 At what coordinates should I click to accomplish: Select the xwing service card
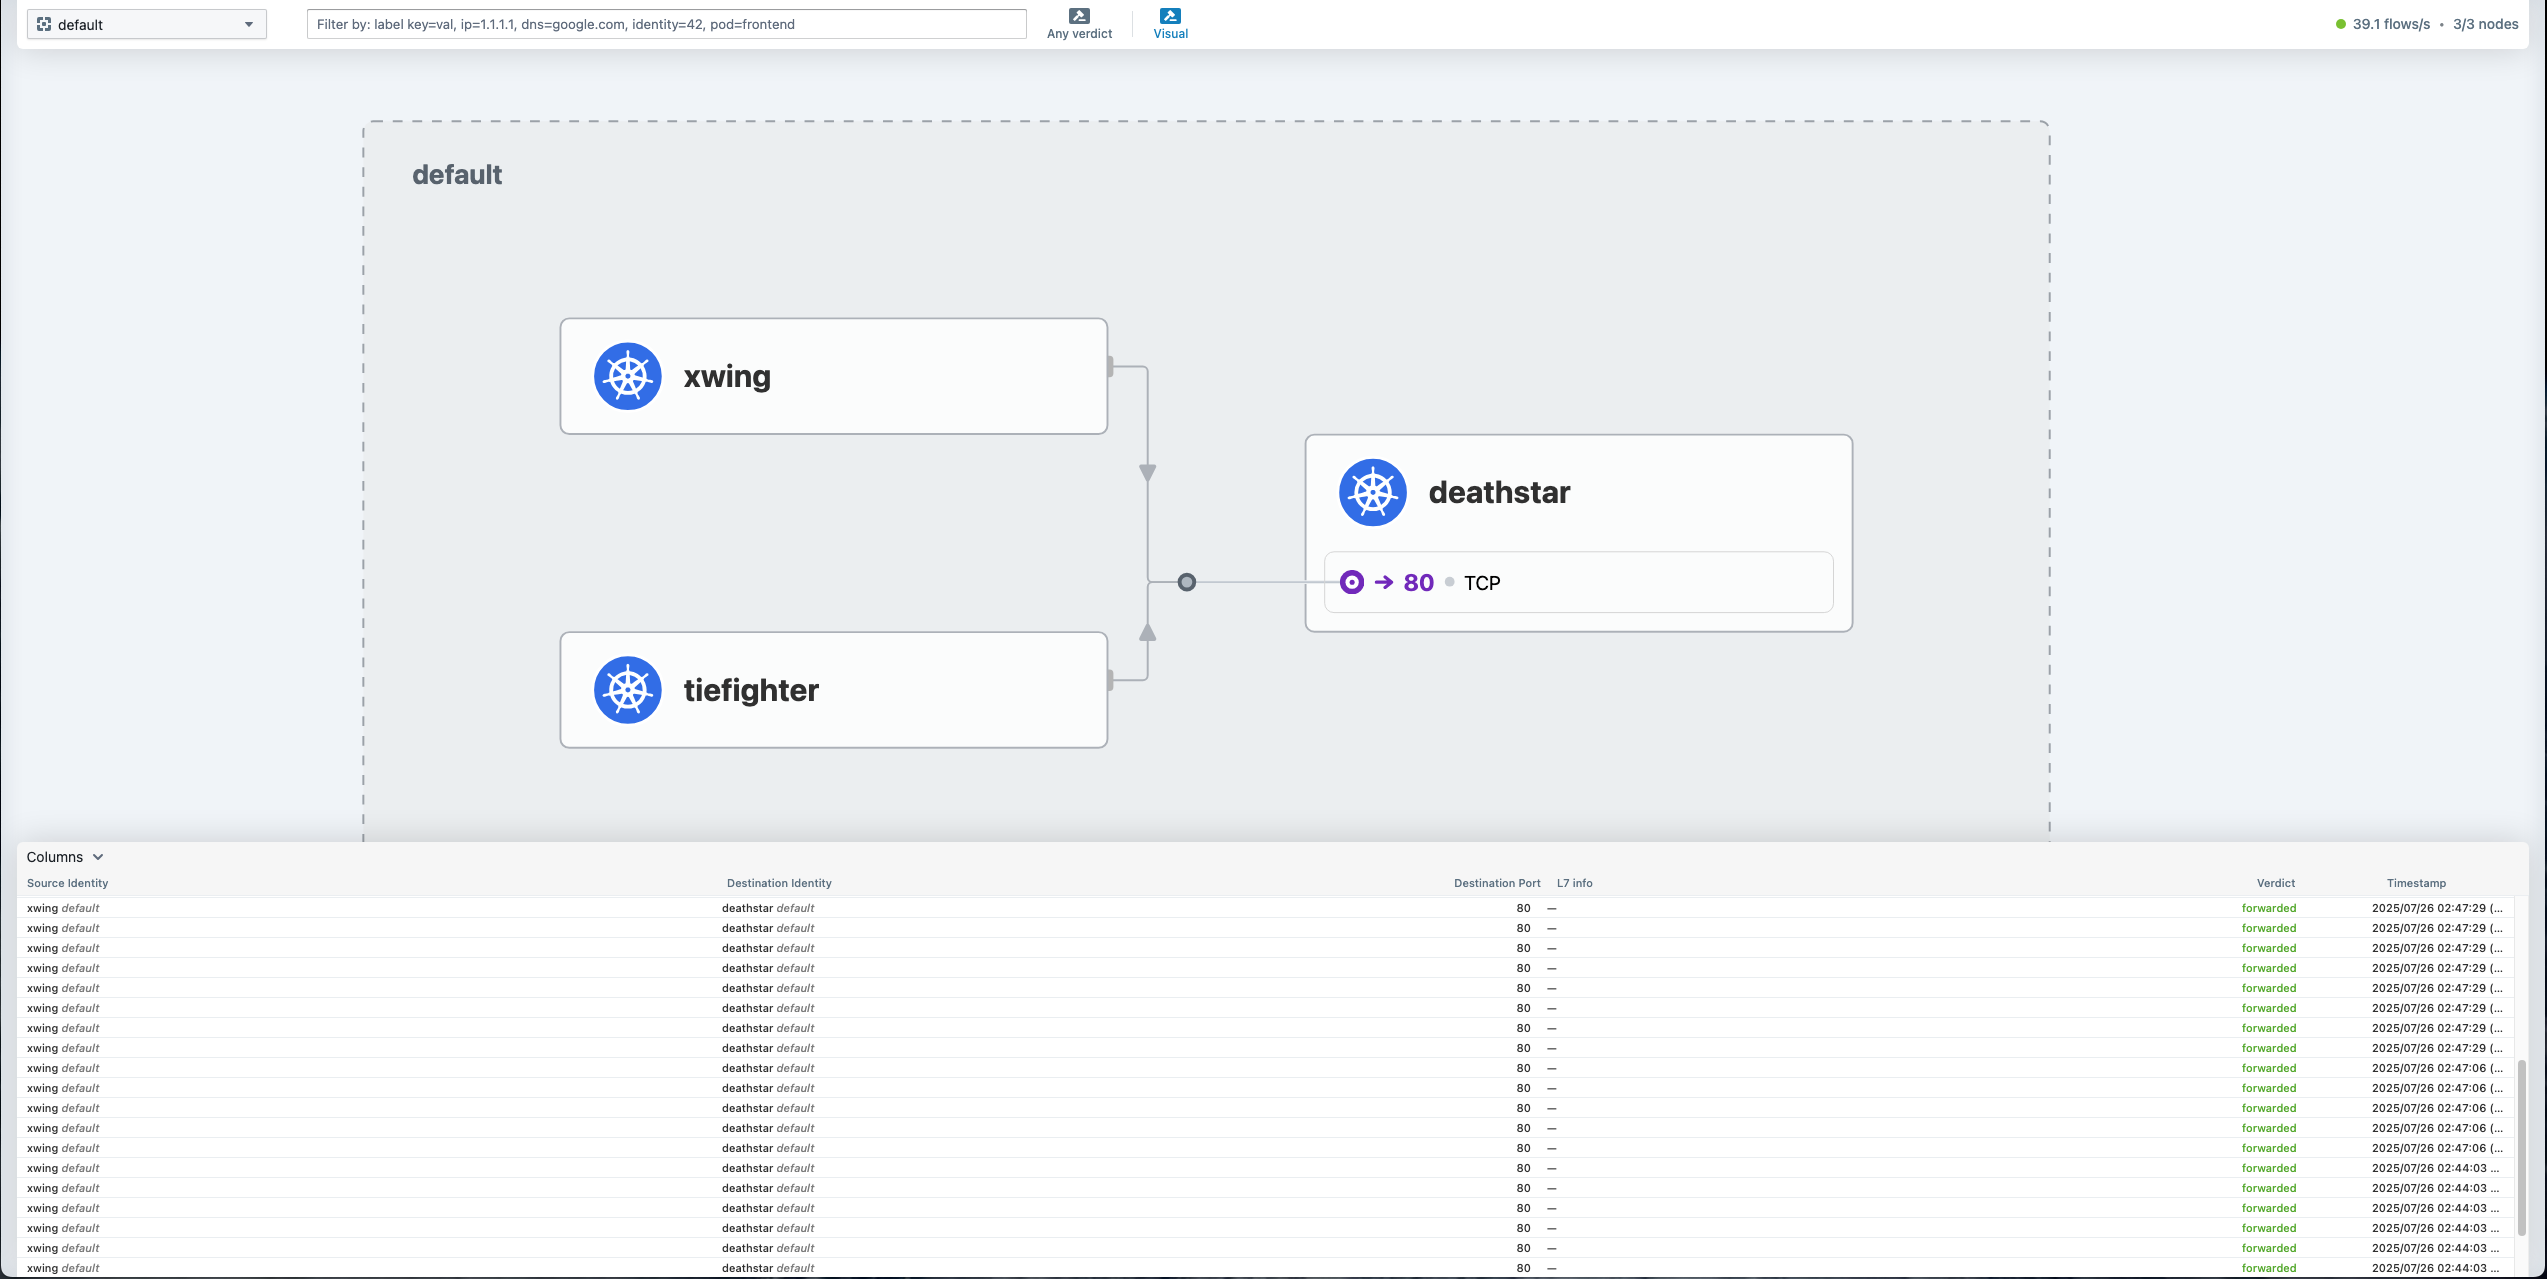[x=900, y=377]
